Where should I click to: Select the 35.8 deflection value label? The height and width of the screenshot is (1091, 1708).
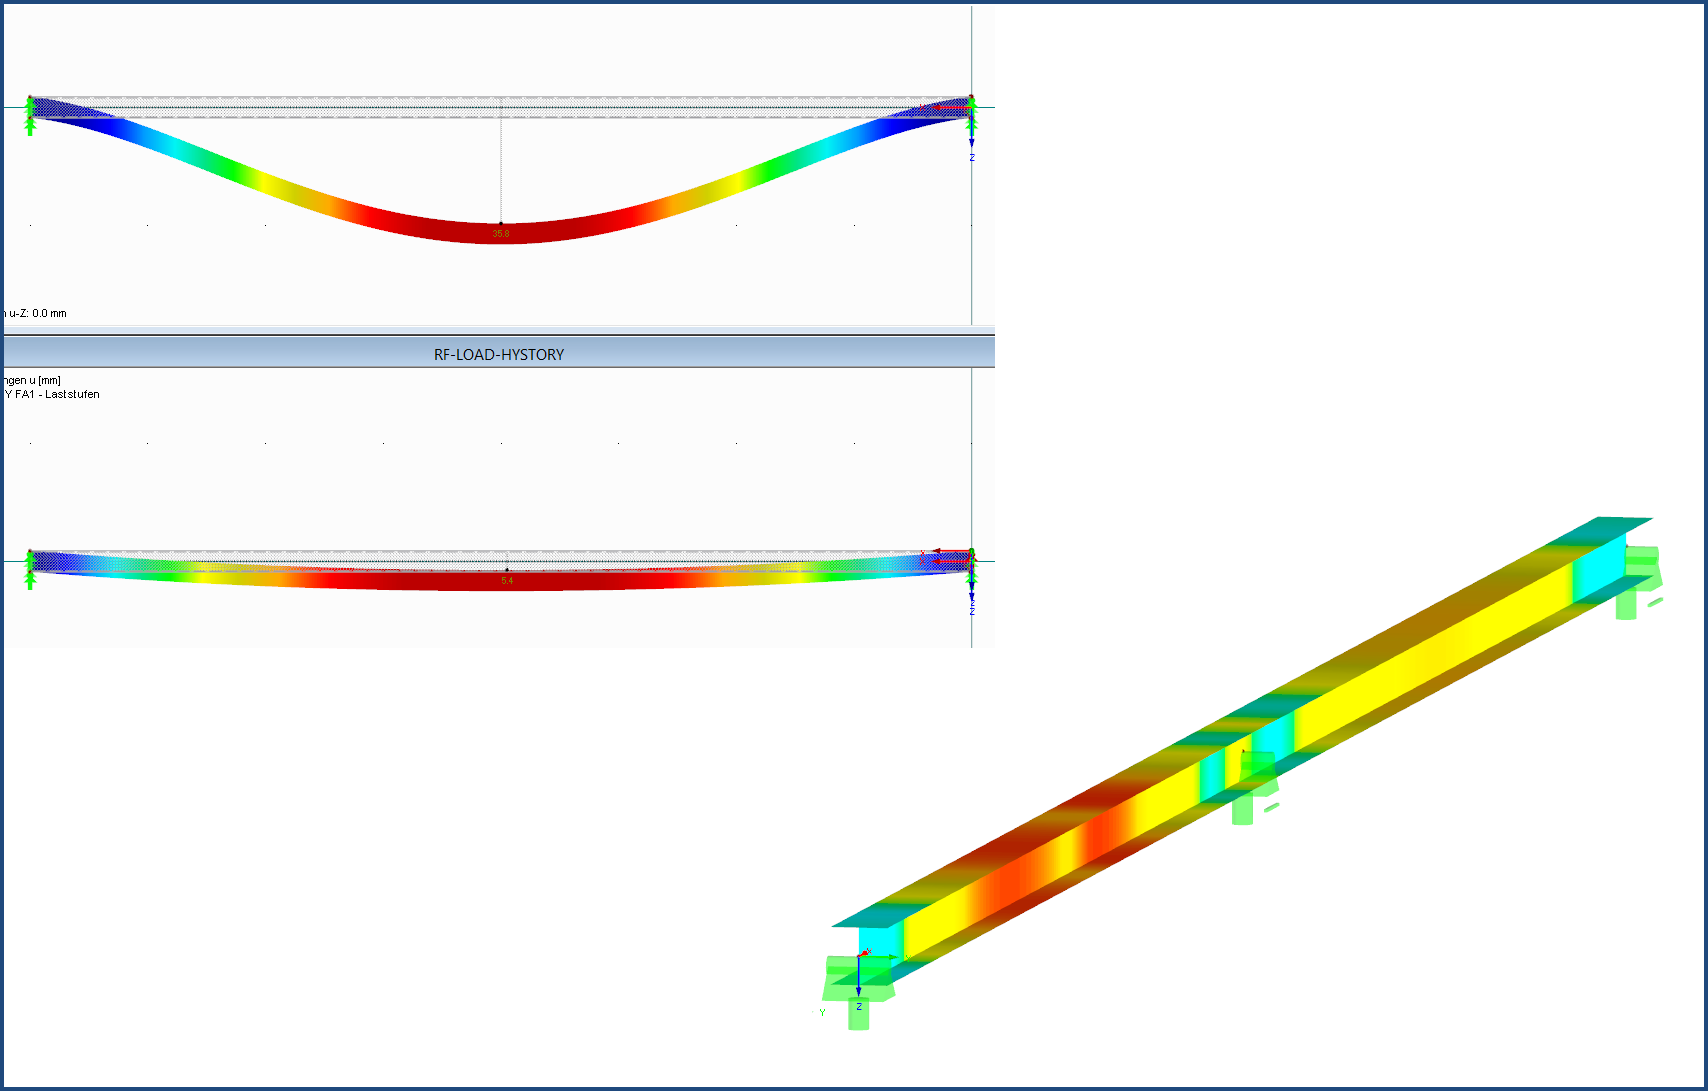pyautogui.click(x=501, y=234)
